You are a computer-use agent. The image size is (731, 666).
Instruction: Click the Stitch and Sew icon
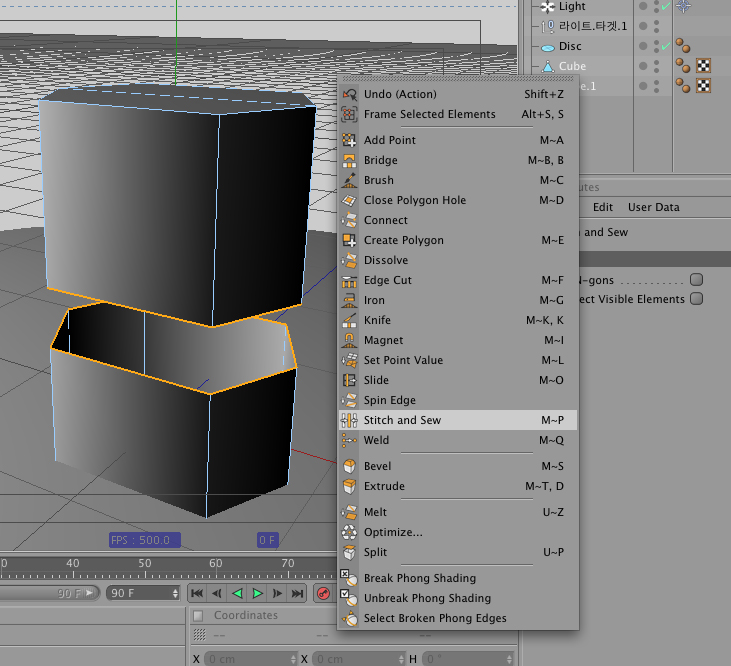coord(349,420)
